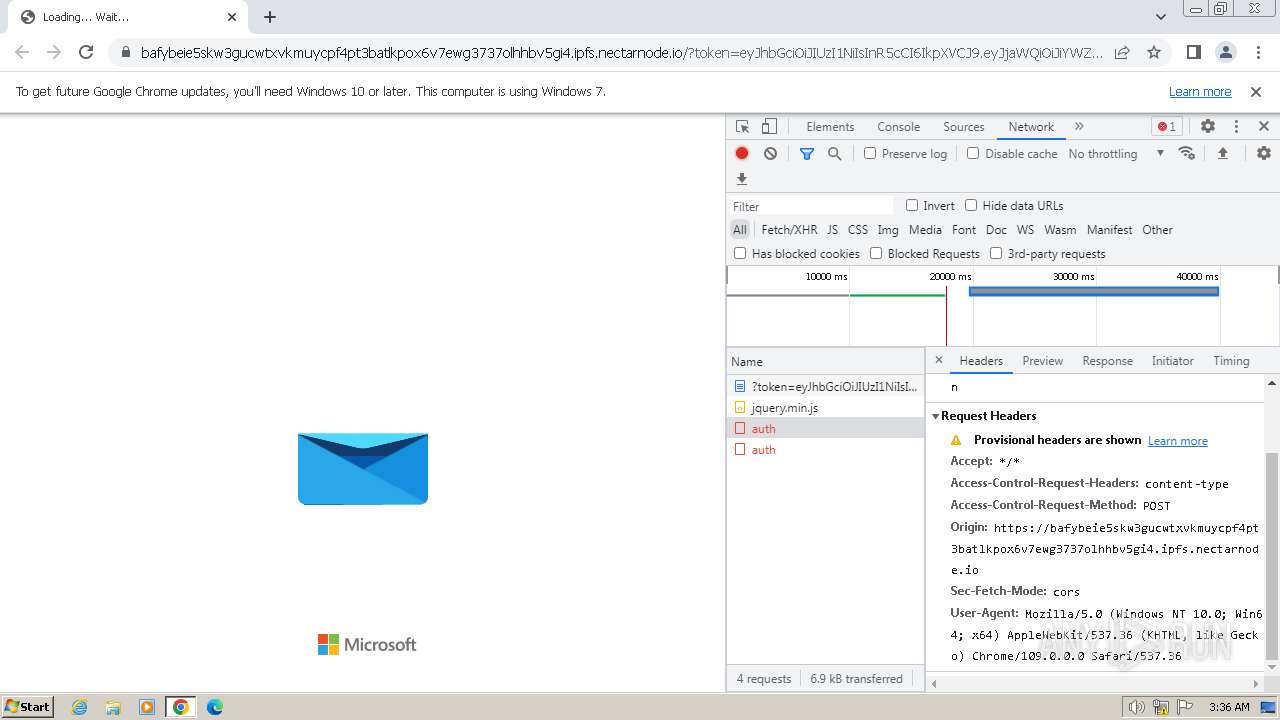Show more DevTools tabs chevron
Viewport: 1280px width, 720px height.
(1079, 127)
